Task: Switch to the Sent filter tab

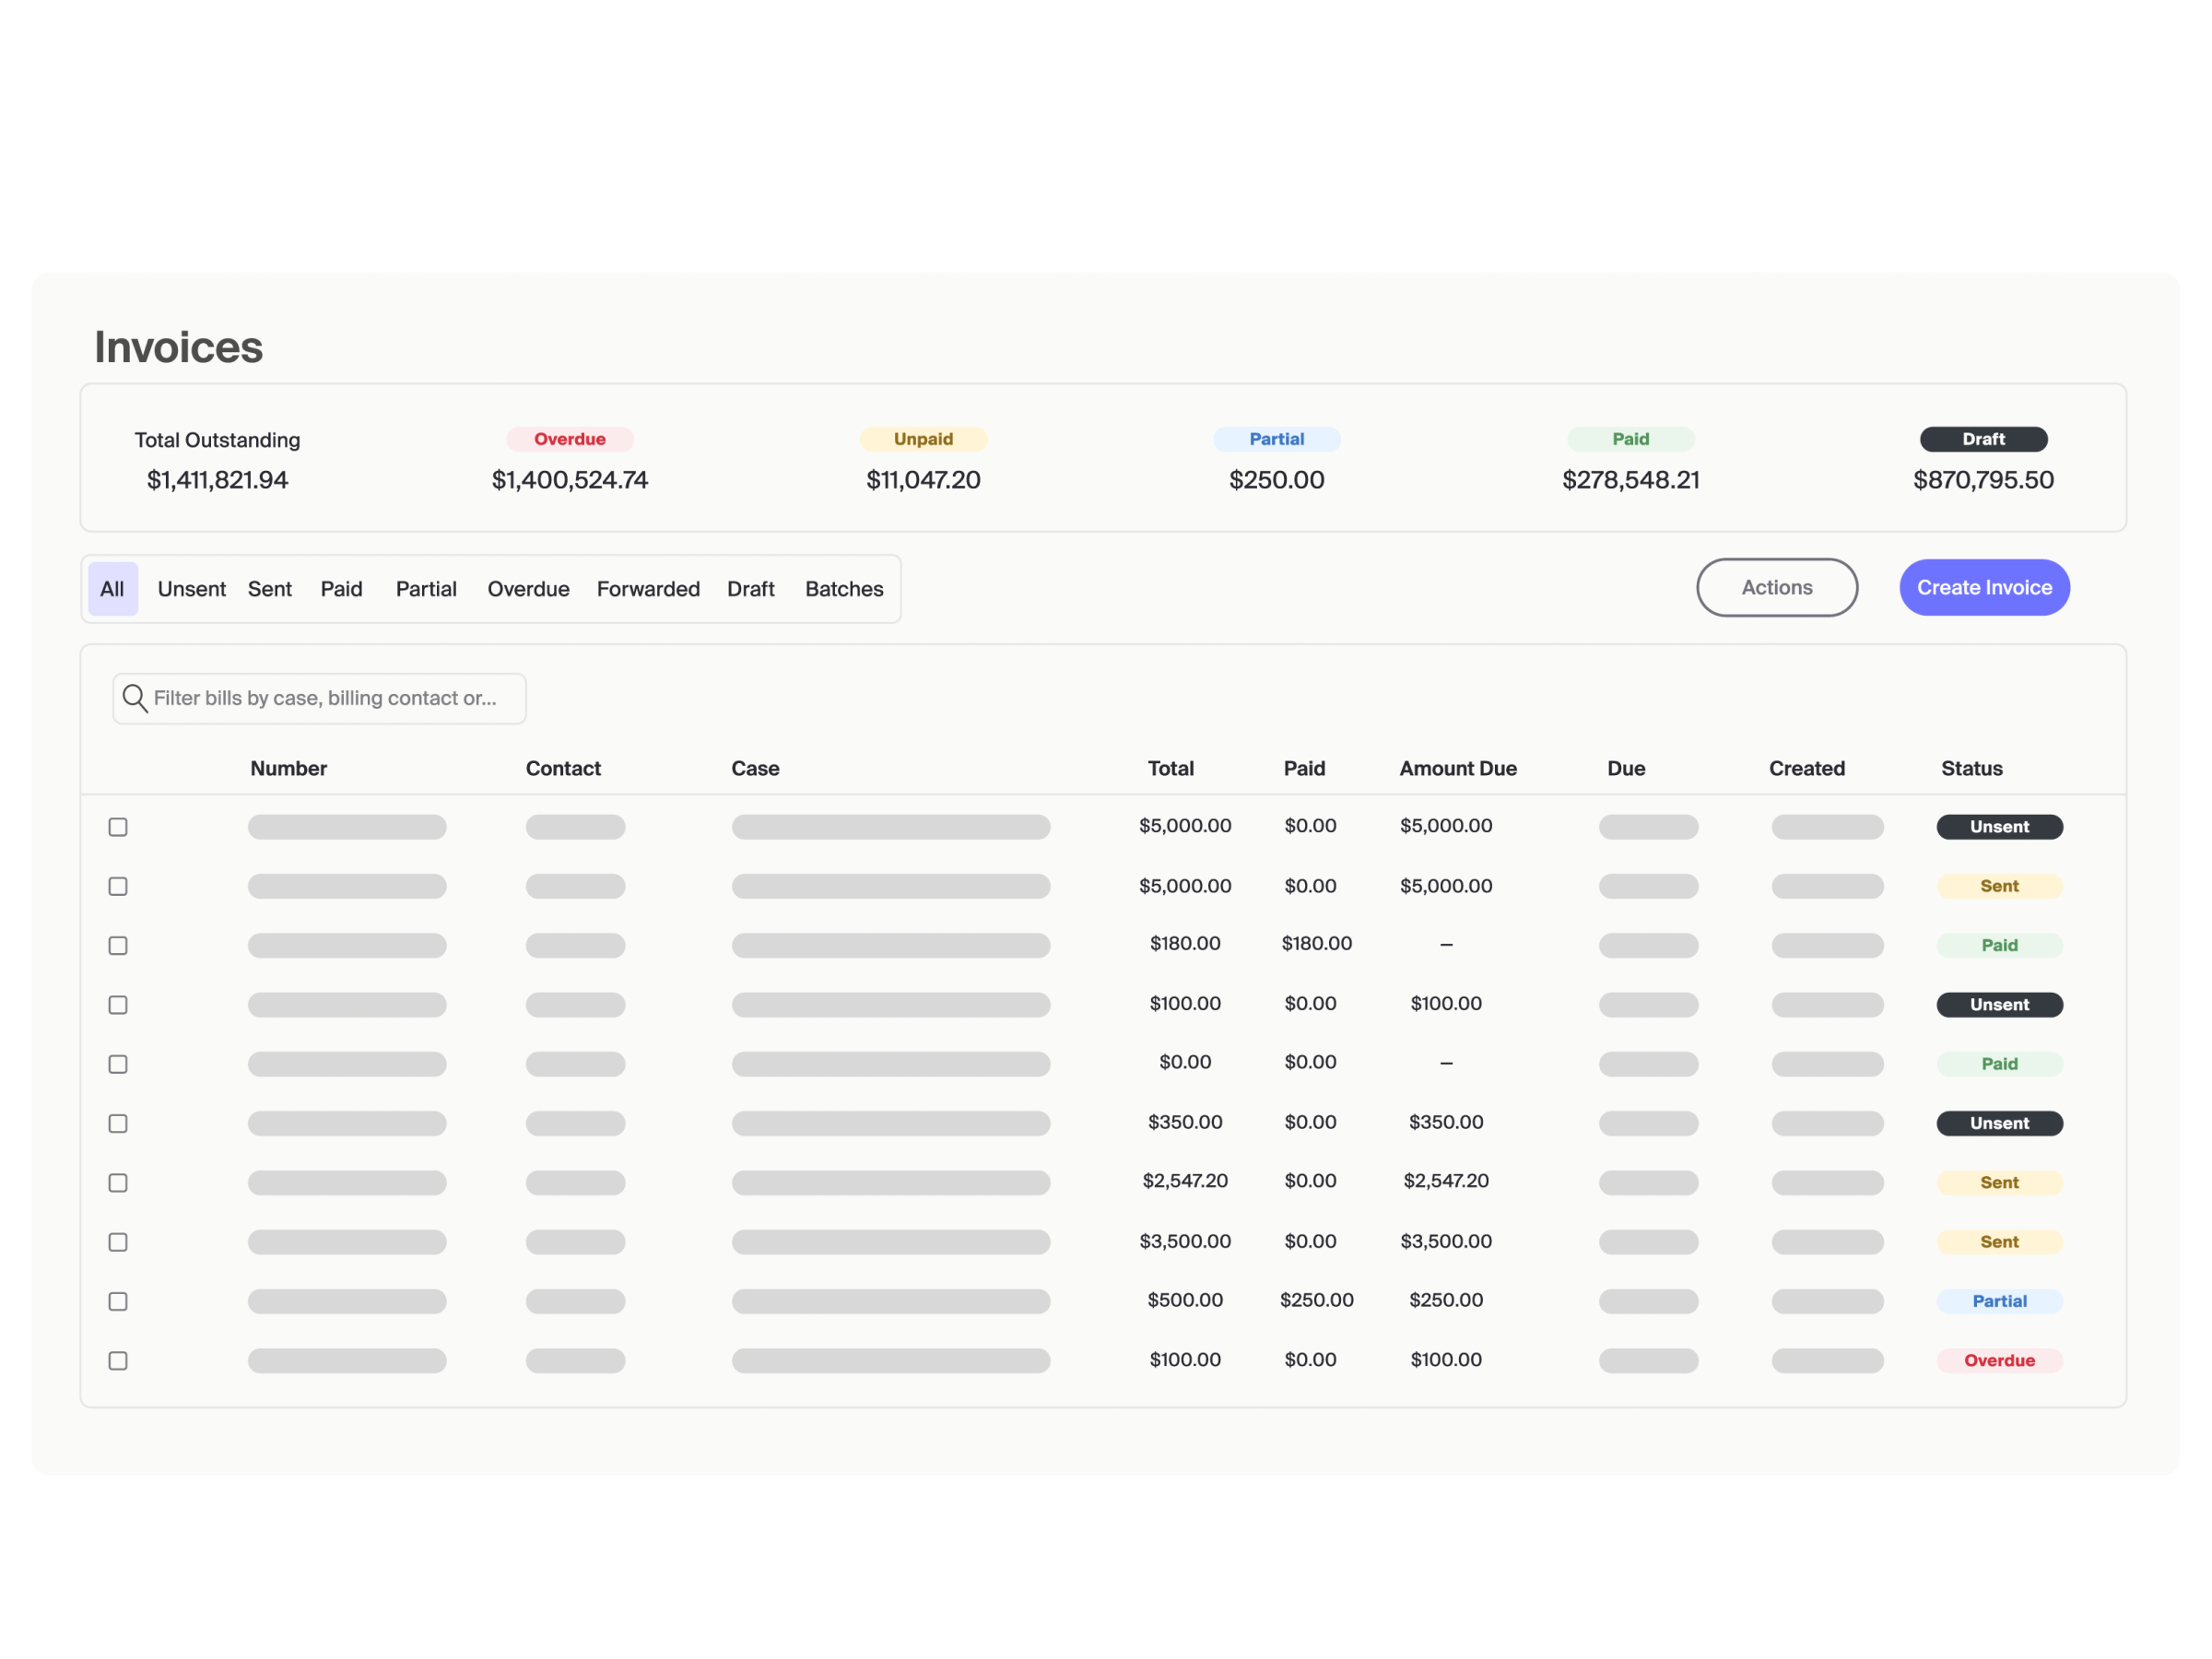Action: [x=269, y=589]
